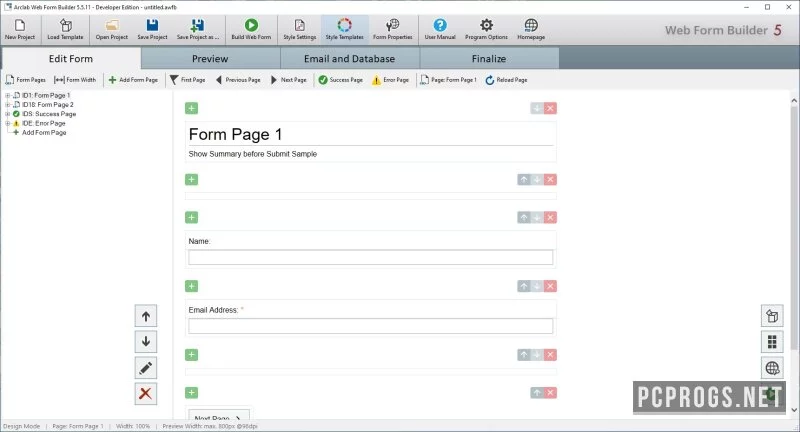
Task: Click the template icon button at right edge
Action: click(x=772, y=316)
